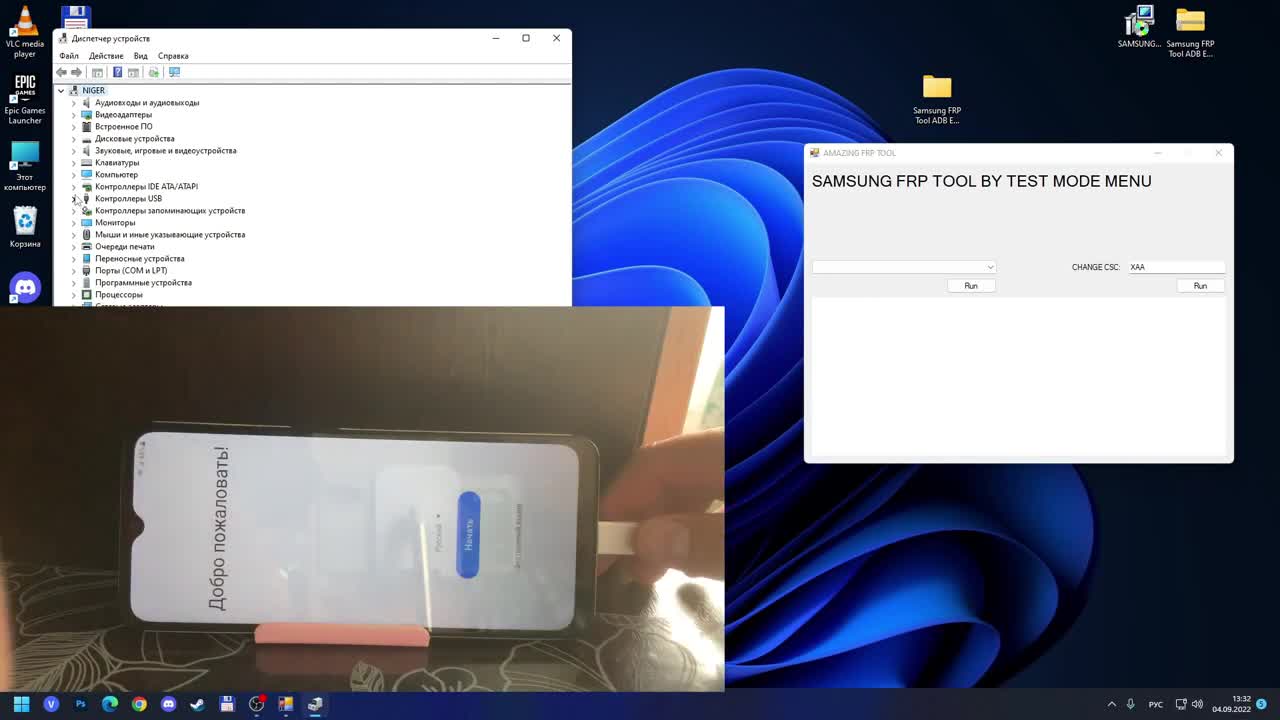The width and height of the screenshot is (1280, 720).
Task: Click the blue Help icon in Device Manager toolbar
Action: [117, 72]
